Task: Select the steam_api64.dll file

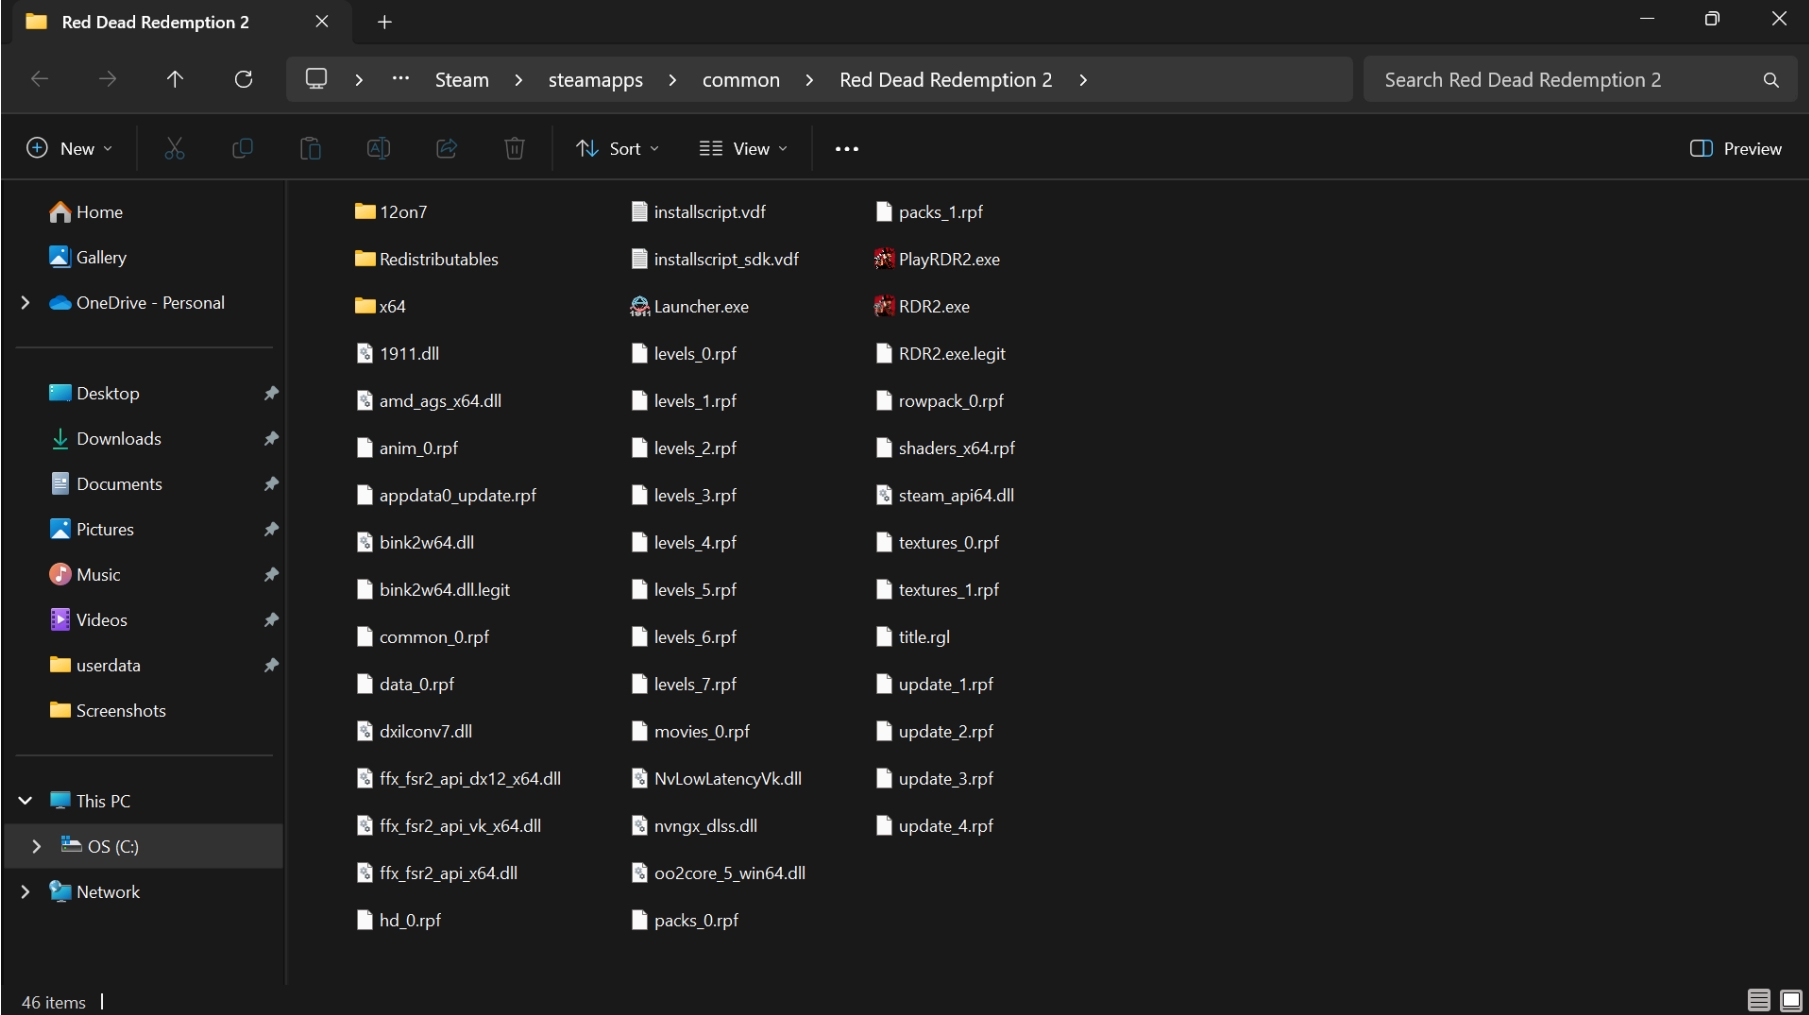Action: (945, 495)
